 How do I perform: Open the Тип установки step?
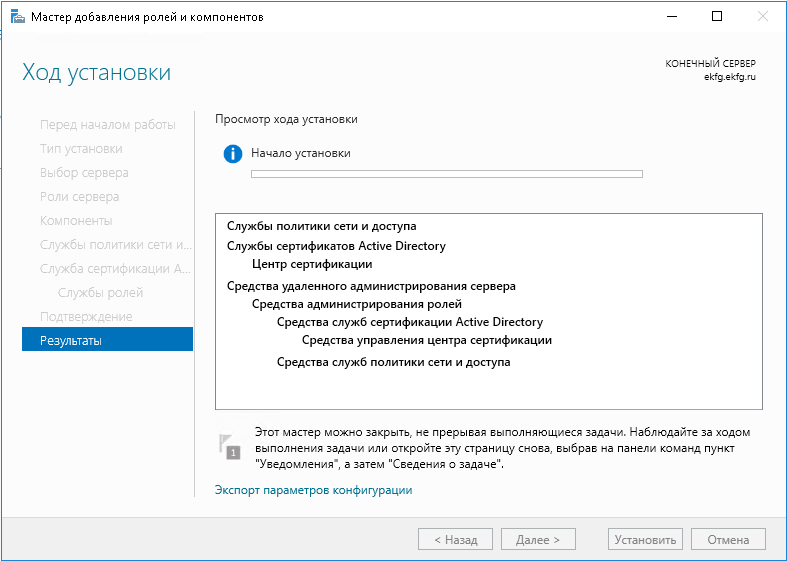tap(81, 149)
